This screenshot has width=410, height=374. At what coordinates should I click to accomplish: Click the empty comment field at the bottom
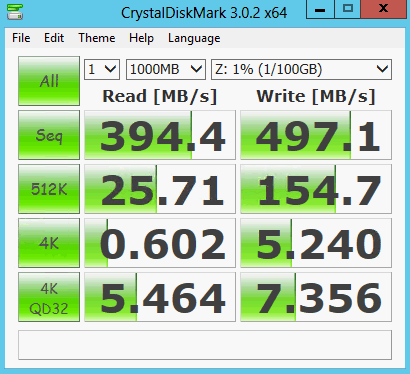pos(205,345)
